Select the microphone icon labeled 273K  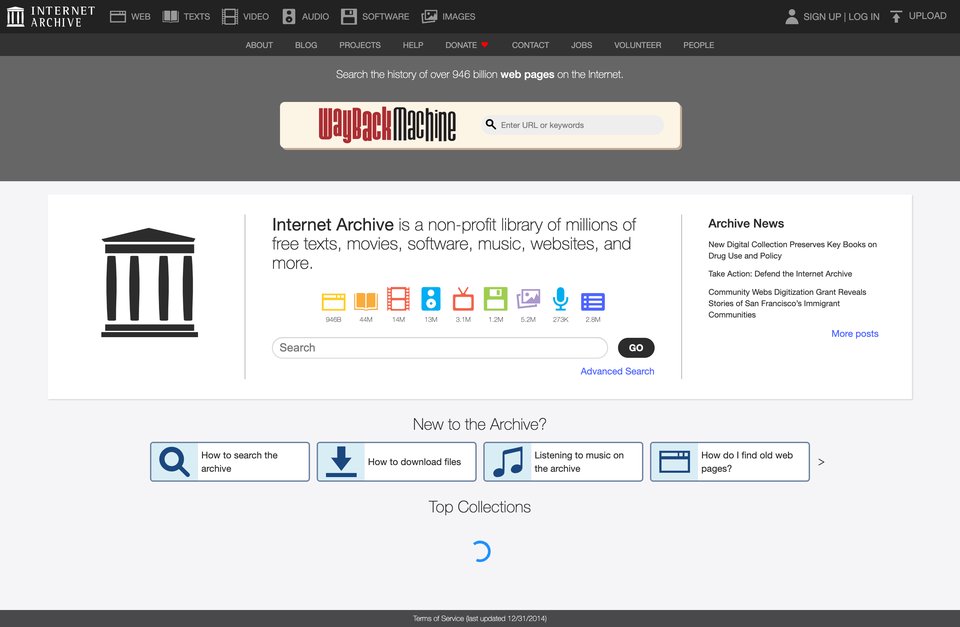click(x=560, y=299)
